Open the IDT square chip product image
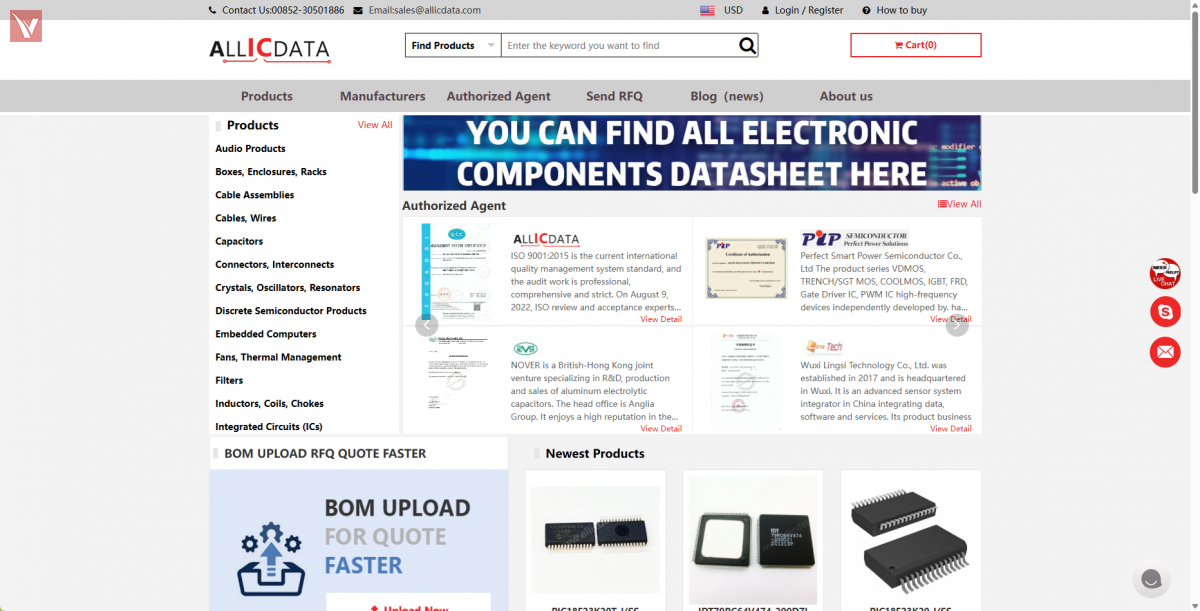1200x611 pixels. (753, 540)
